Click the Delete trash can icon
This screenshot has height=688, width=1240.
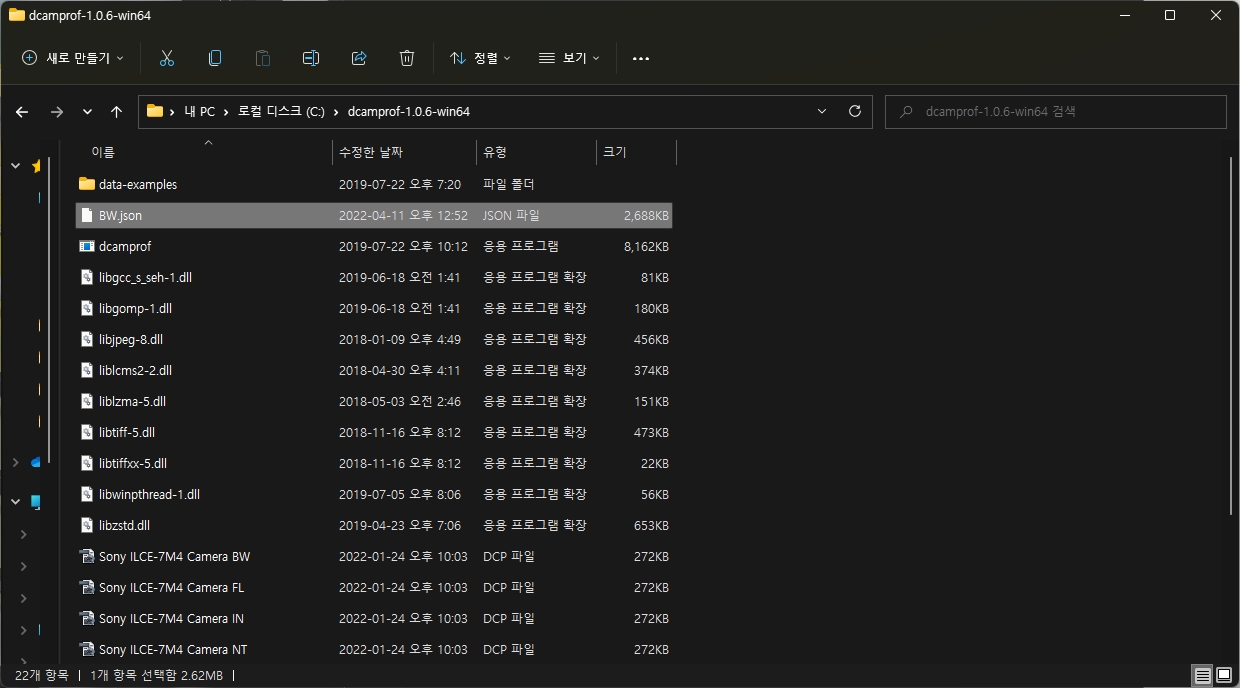[407, 58]
